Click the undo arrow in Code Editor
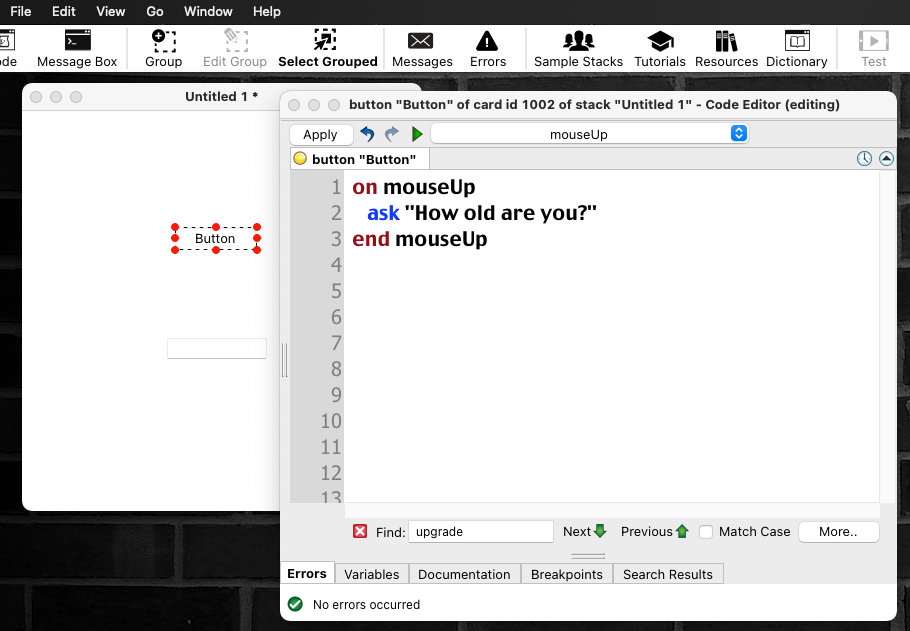910x631 pixels. pos(367,134)
